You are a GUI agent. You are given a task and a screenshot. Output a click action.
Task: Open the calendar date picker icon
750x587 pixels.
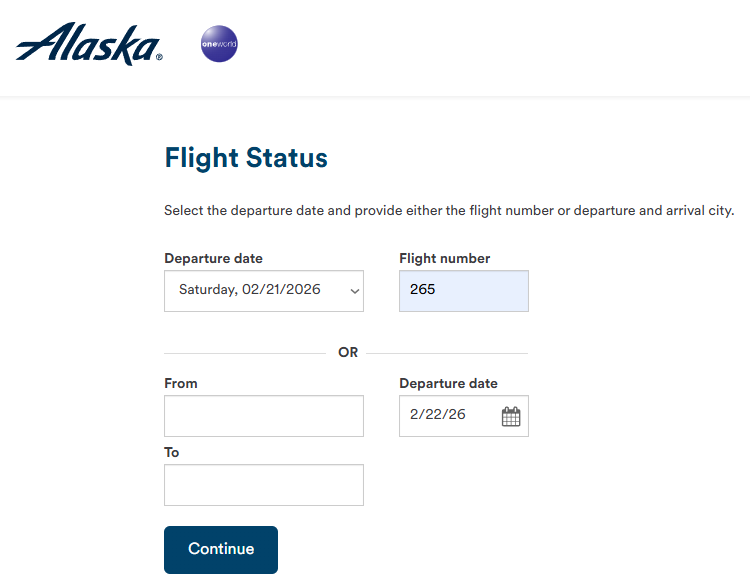511,416
